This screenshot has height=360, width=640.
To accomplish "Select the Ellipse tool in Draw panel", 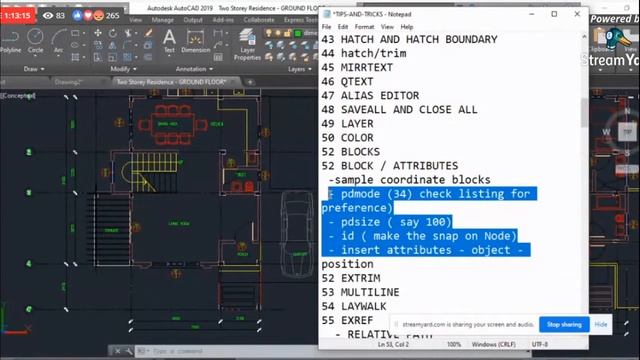I will (76, 45).
